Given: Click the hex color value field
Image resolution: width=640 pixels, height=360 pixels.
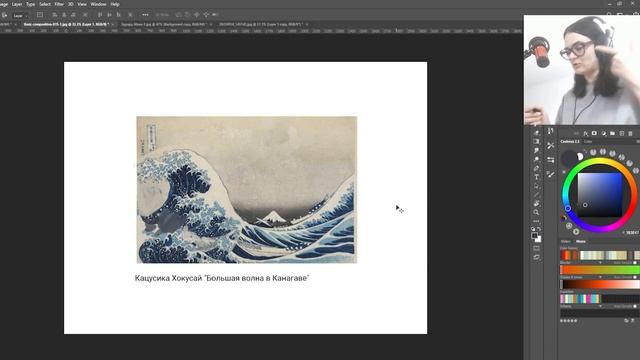Looking at the screenshot, I should (x=632, y=233).
